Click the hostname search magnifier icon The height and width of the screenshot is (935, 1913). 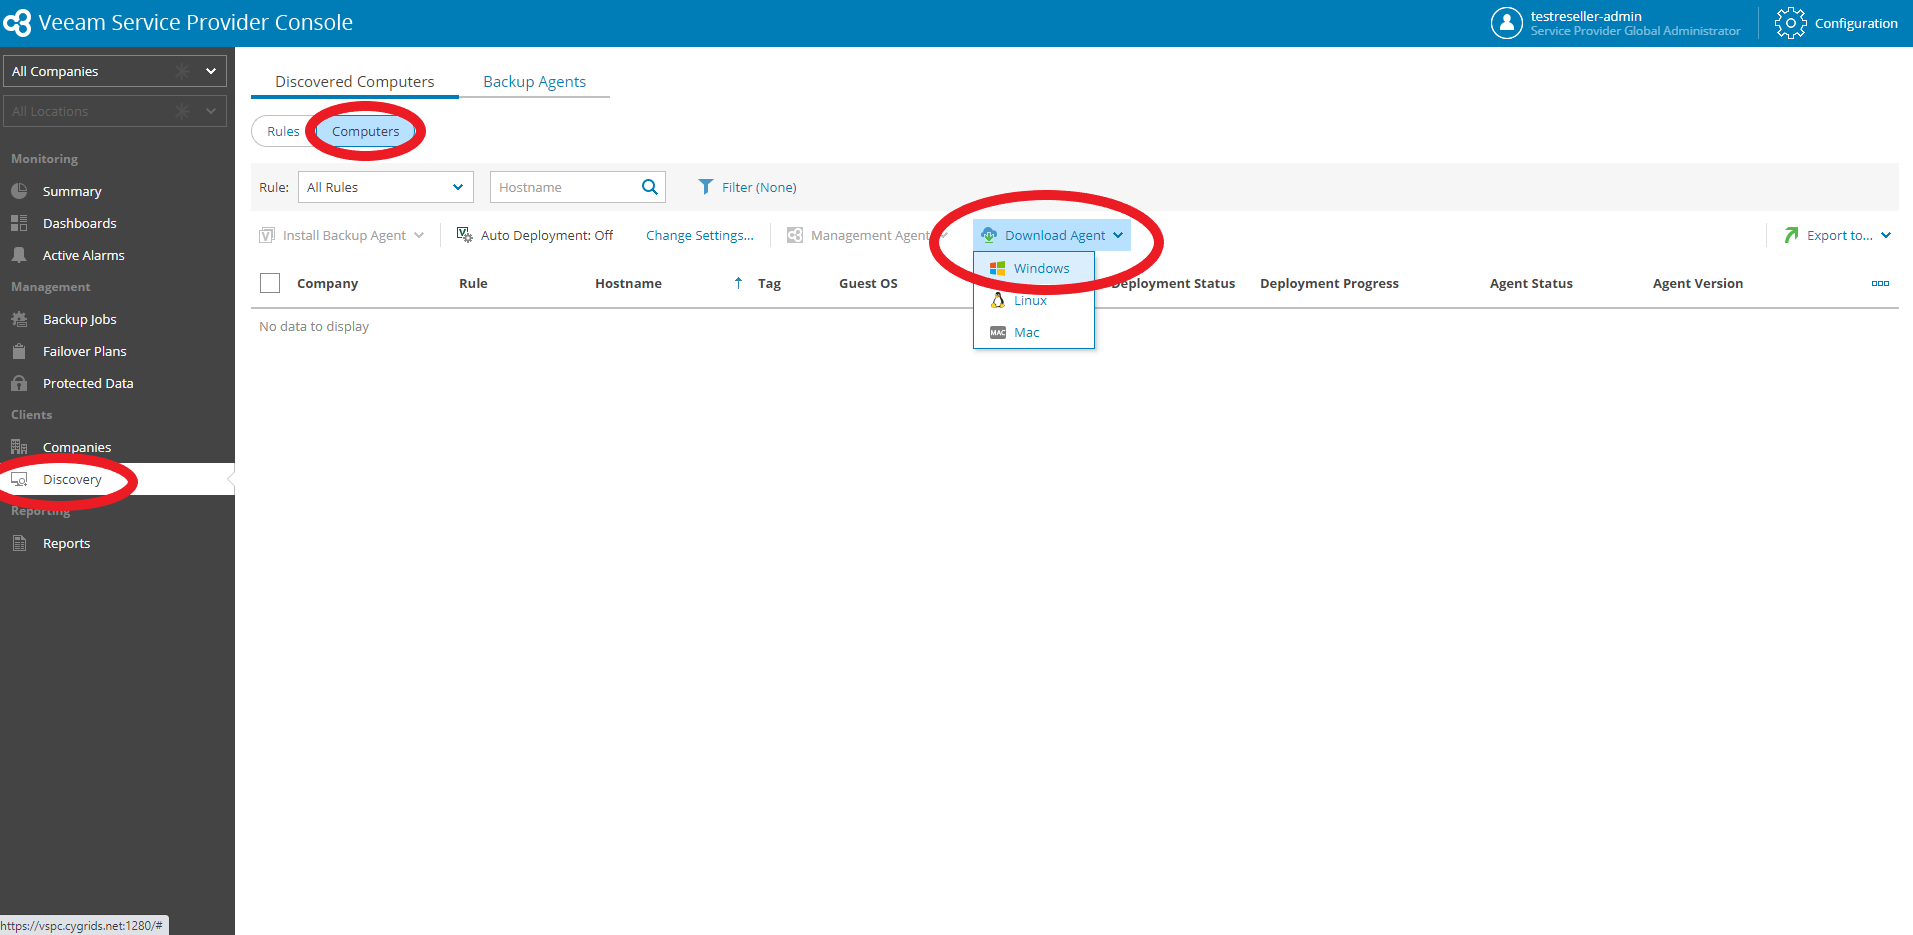[649, 187]
